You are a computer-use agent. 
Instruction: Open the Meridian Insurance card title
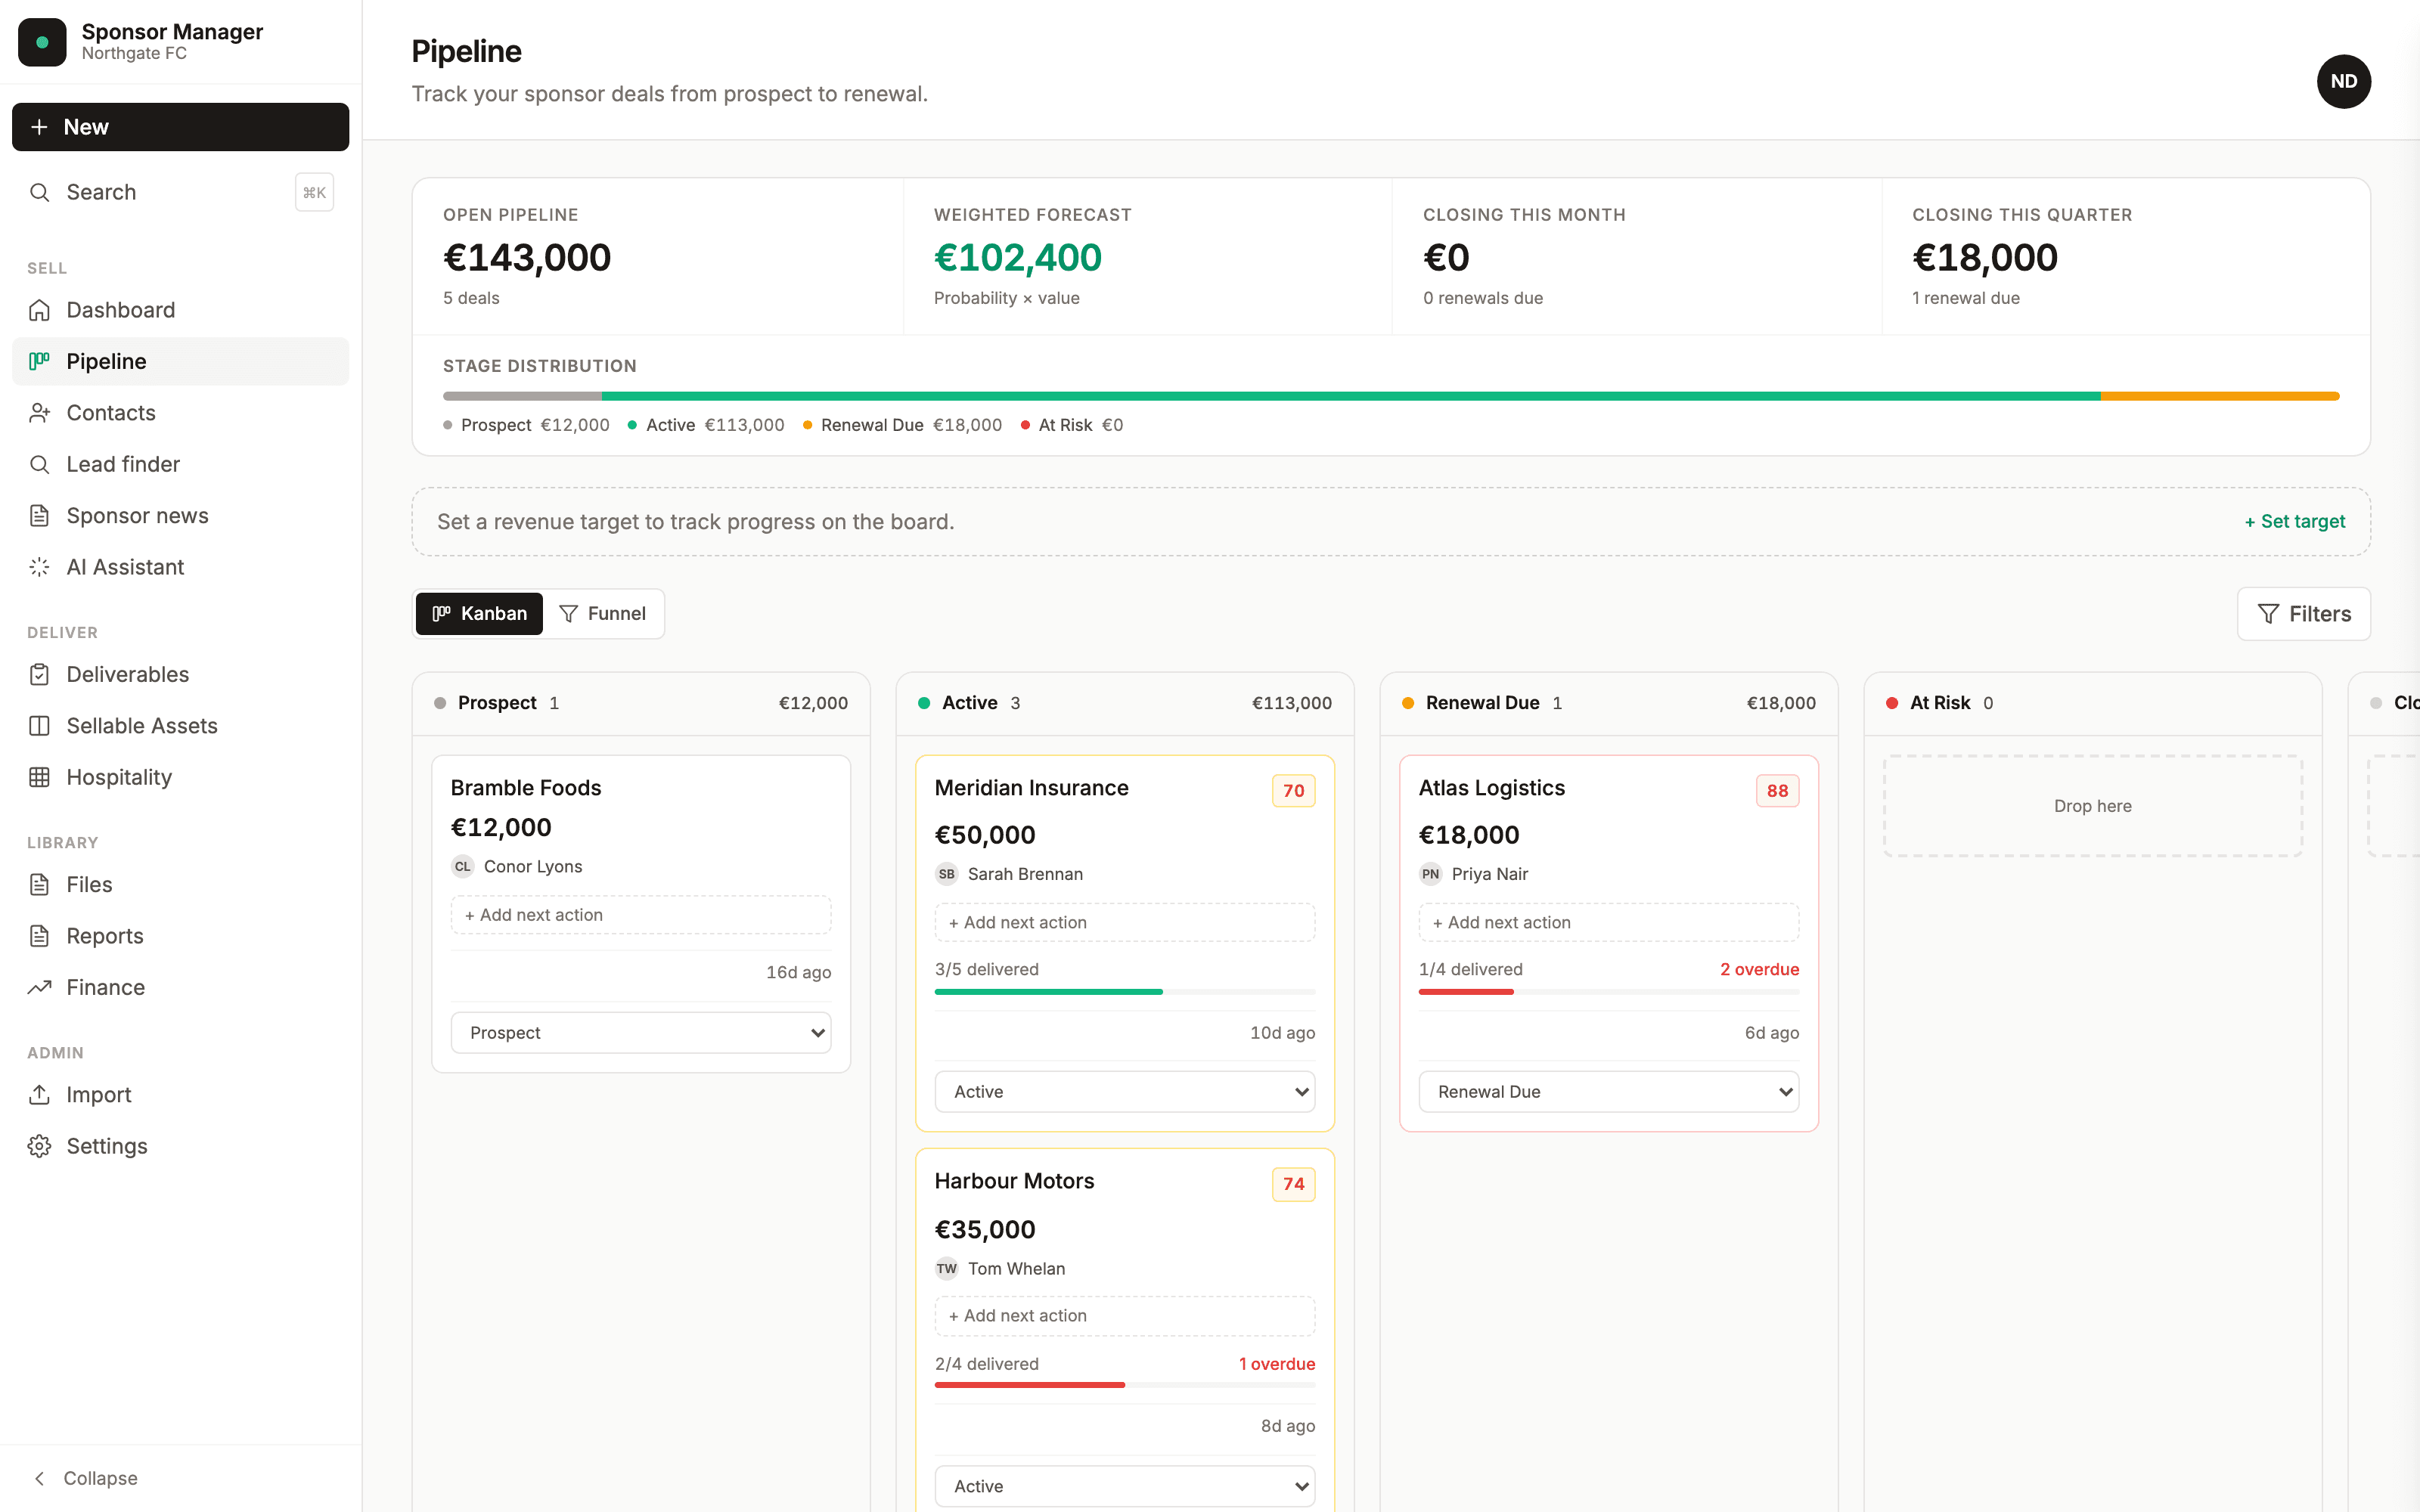click(1031, 788)
